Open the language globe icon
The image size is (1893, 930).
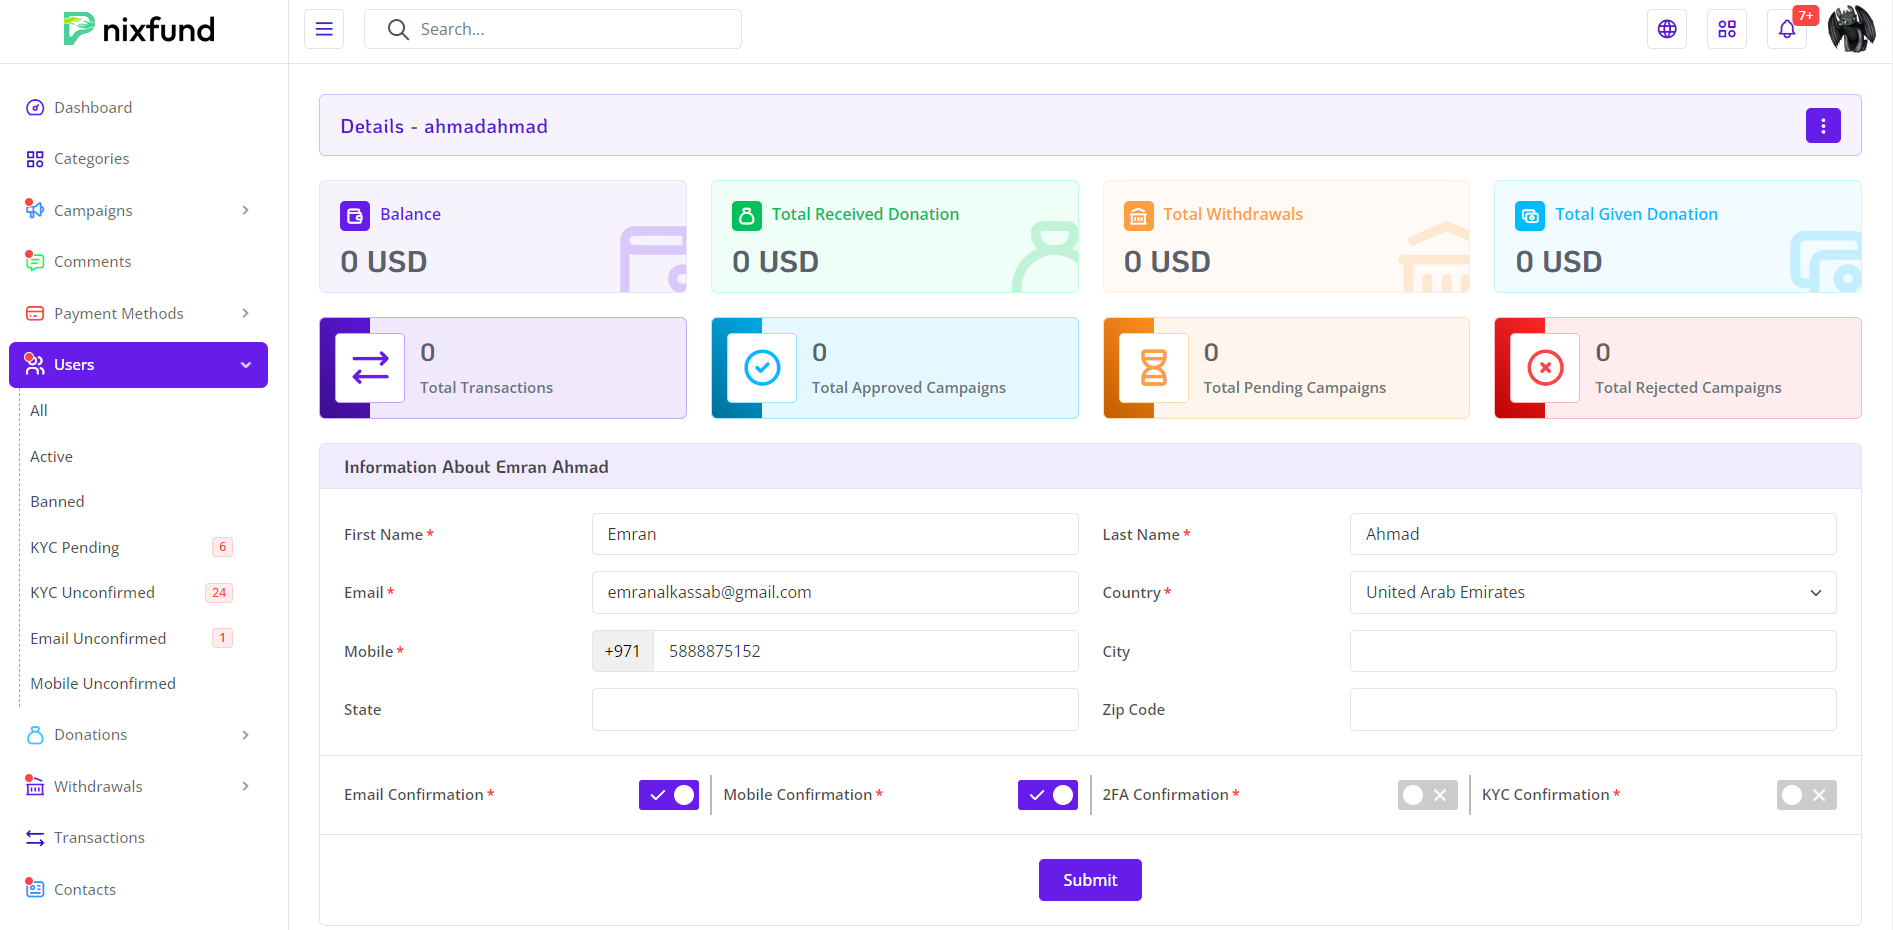tap(1666, 29)
